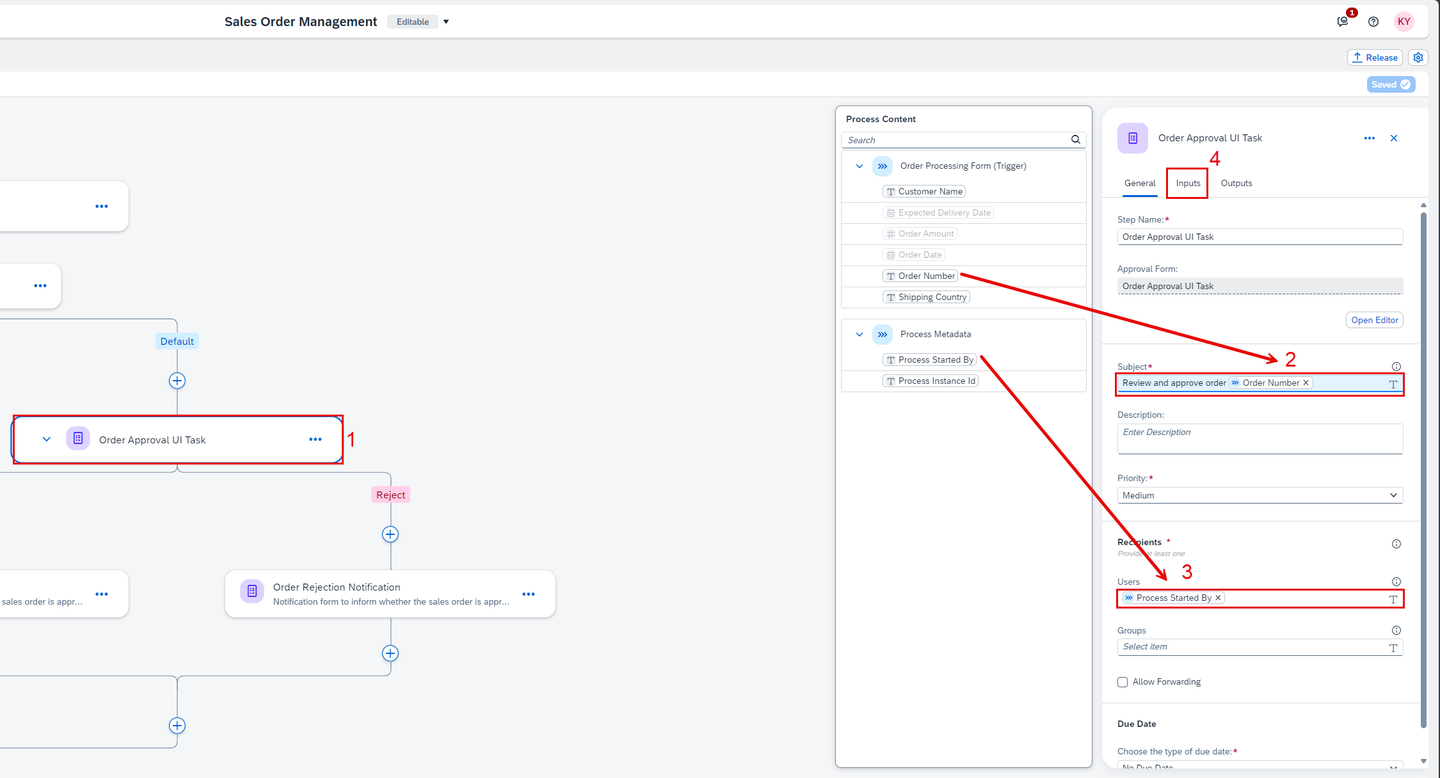Click the Open Editor button
1440x778 pixels.
[1374, 320]
